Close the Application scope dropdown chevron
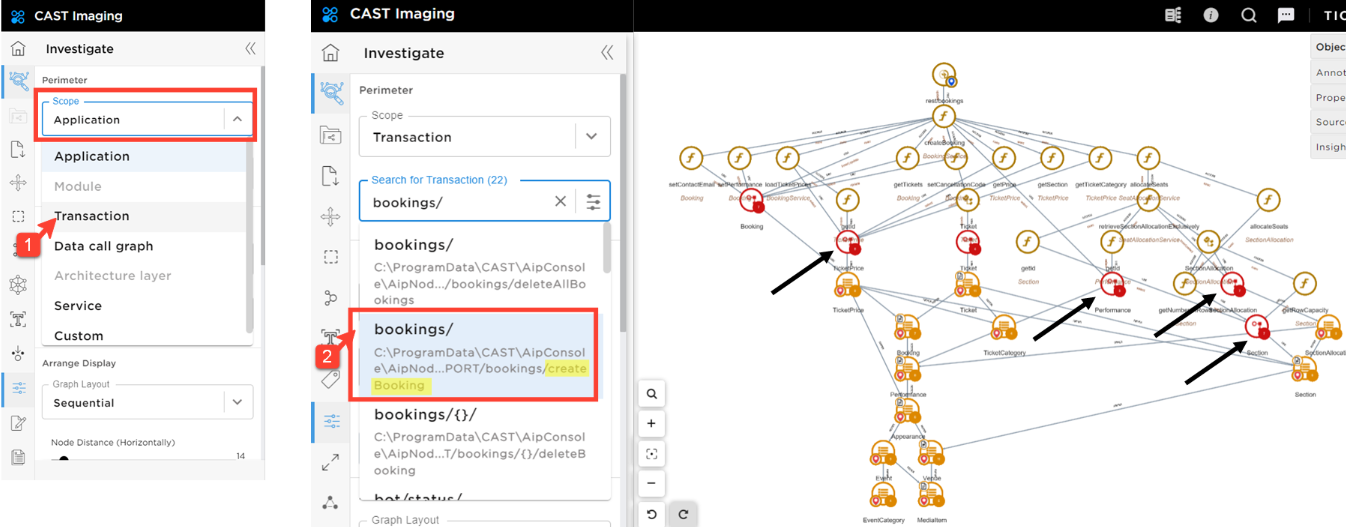The width and height of the screenshot is (1346, 527). click(237, 119)
